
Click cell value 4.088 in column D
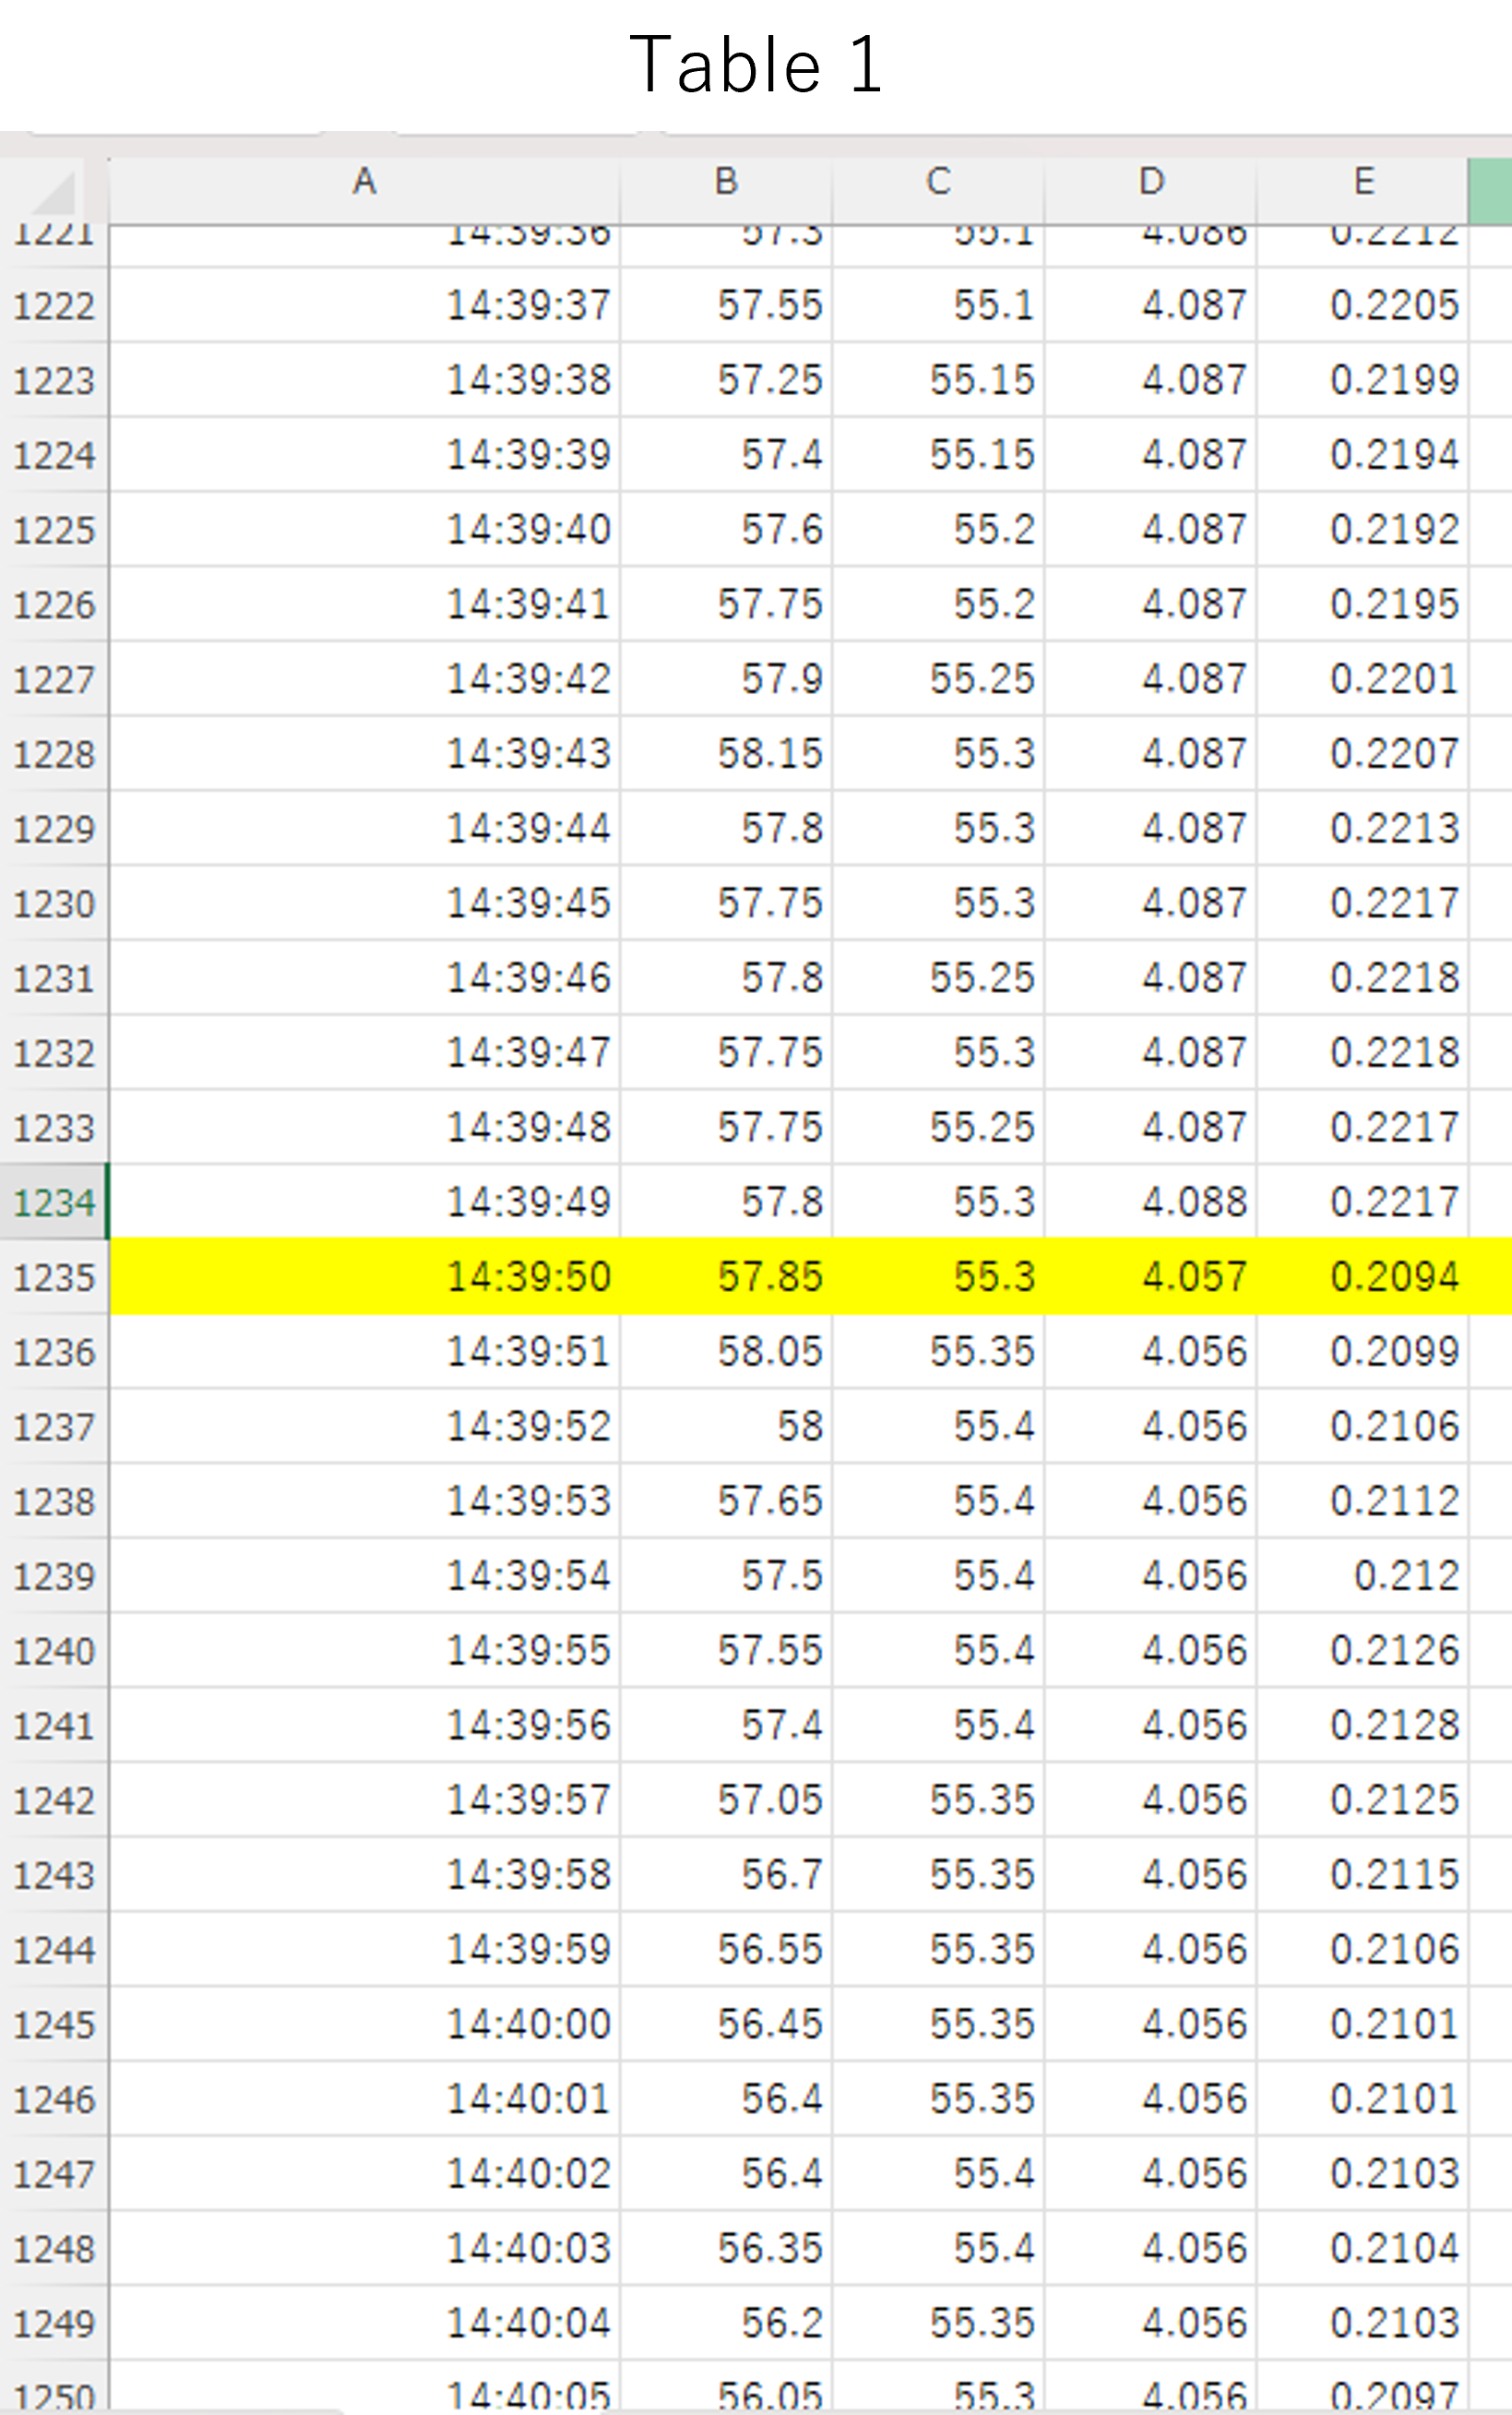coord(1151,1201)
